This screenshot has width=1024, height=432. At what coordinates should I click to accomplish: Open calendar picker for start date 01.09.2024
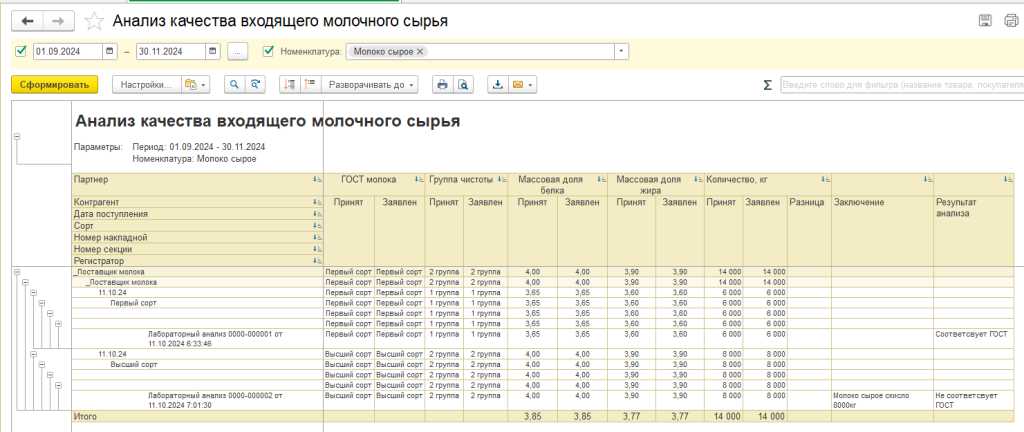click(x=114, y=51)
